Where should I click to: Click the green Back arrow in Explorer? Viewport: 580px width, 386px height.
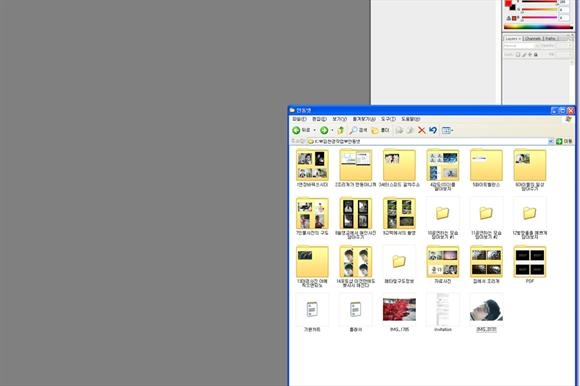point(296,130)
